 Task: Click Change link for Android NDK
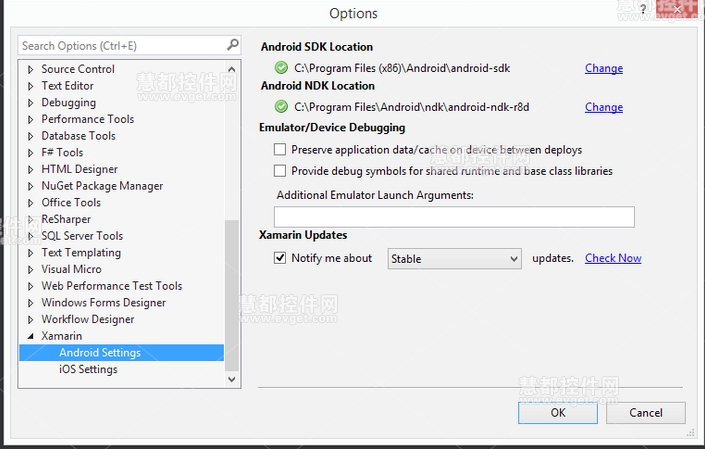tap(604, 107)
